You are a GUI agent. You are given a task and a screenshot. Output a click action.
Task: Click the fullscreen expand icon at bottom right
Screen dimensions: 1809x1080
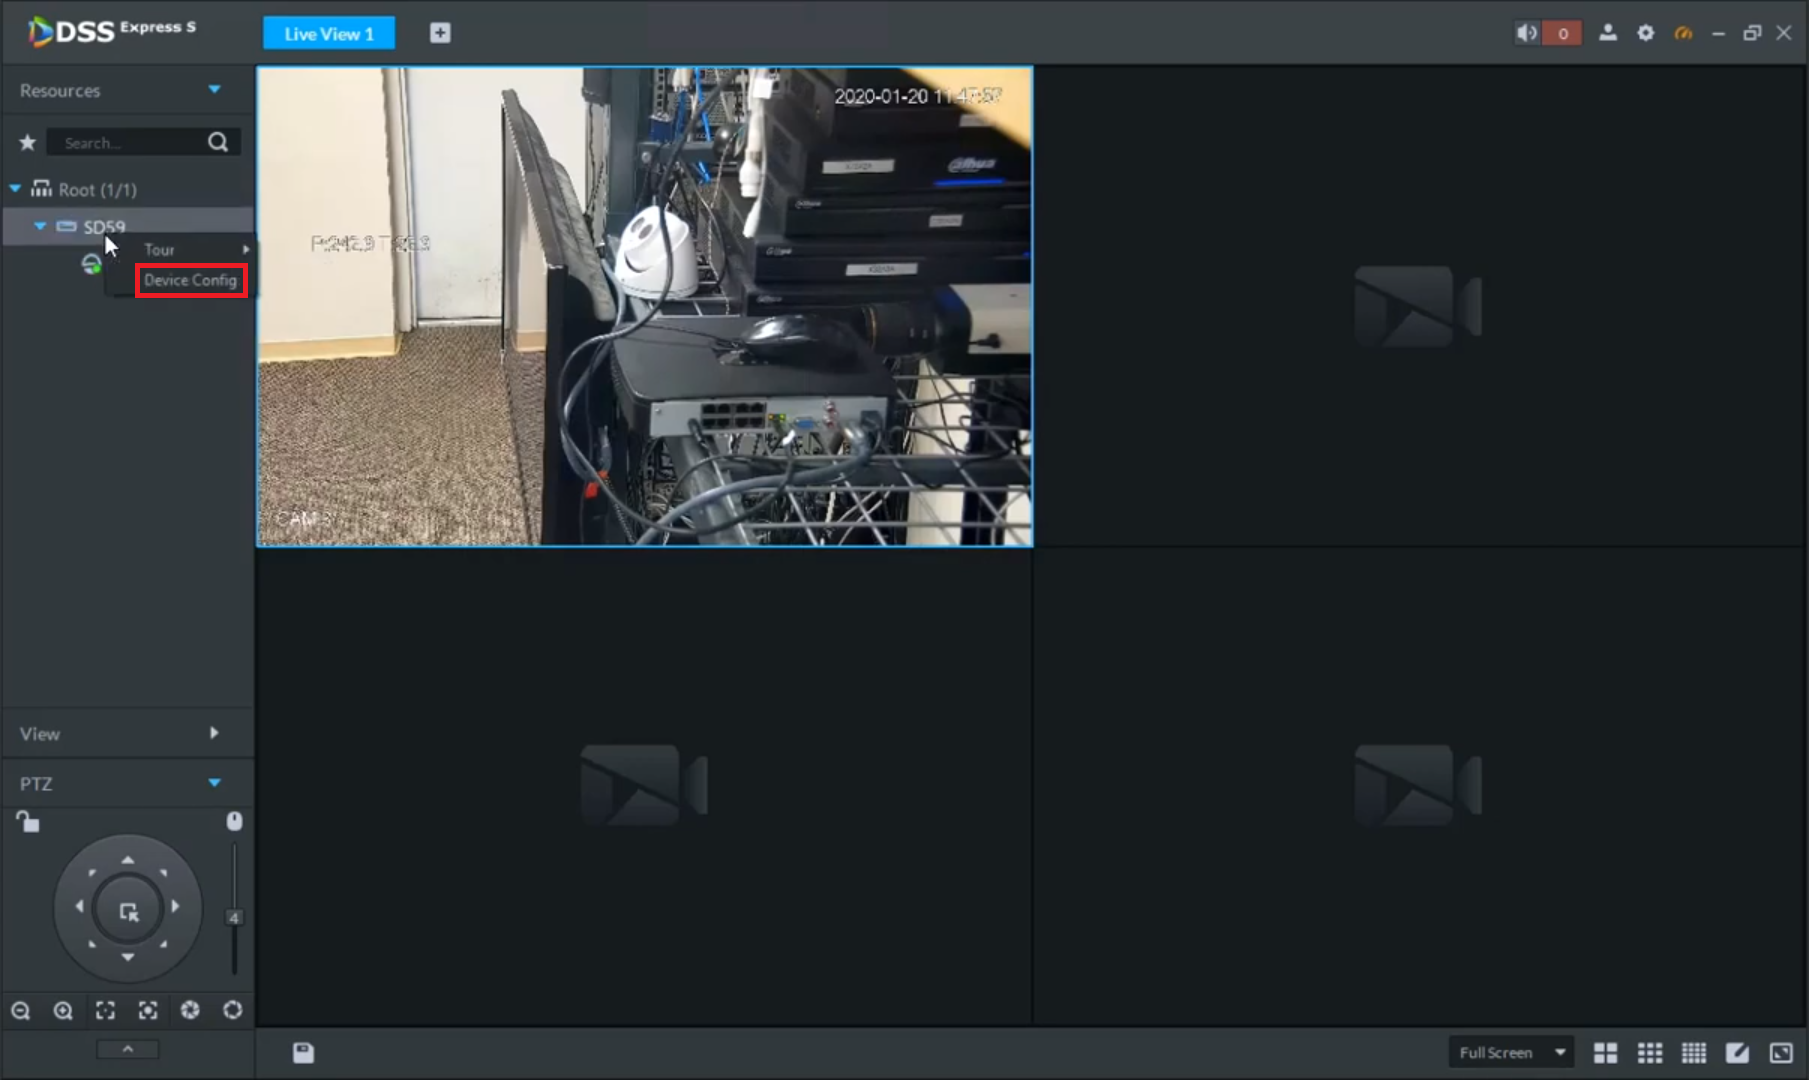coord(1781,1052)
